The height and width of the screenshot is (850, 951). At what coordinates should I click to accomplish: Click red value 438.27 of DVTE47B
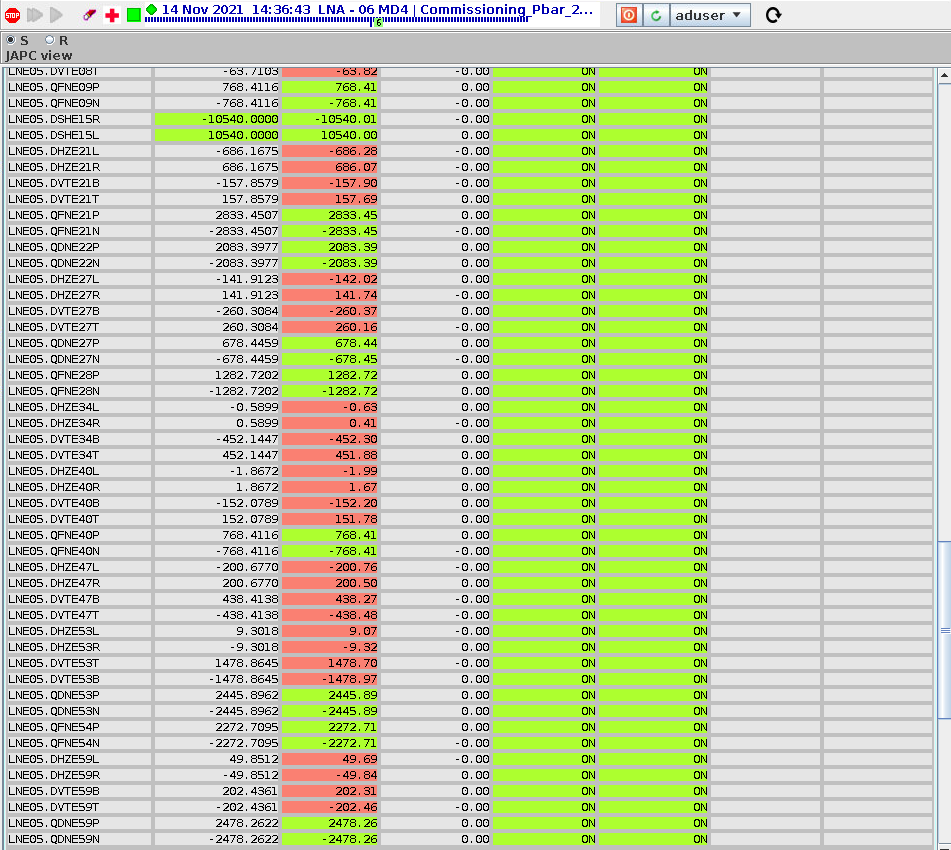click(330, 599)
